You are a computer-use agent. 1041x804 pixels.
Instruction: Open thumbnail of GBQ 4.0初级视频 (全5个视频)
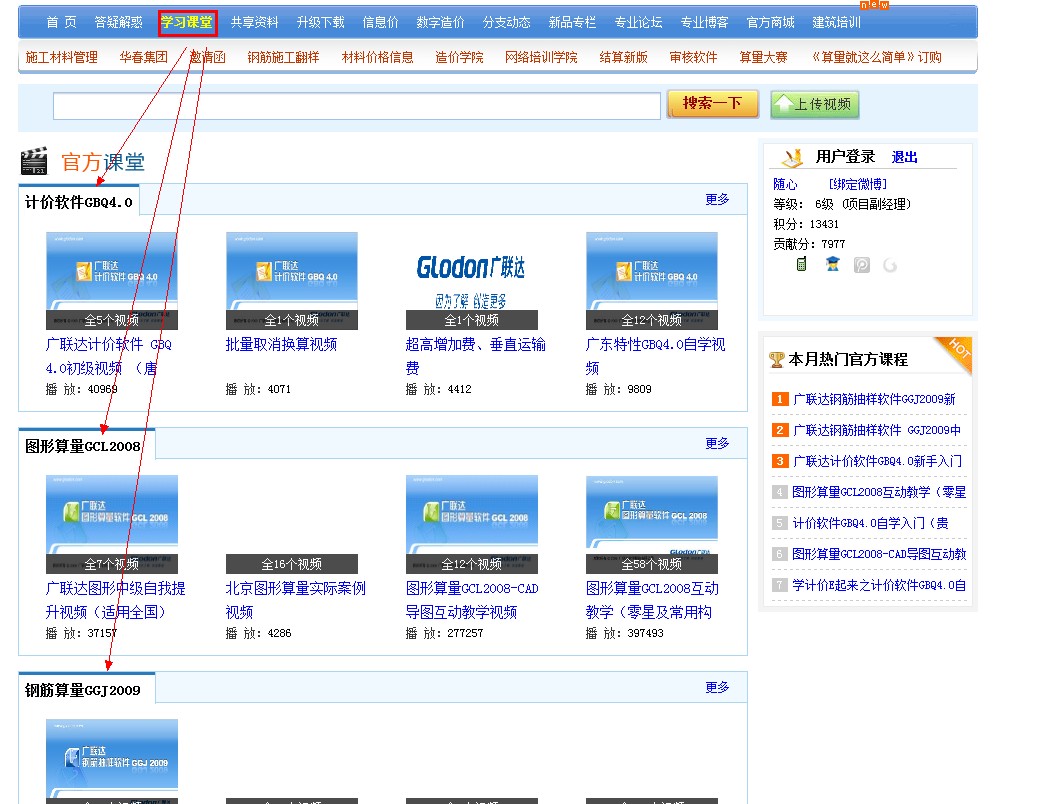coord(112,281)
